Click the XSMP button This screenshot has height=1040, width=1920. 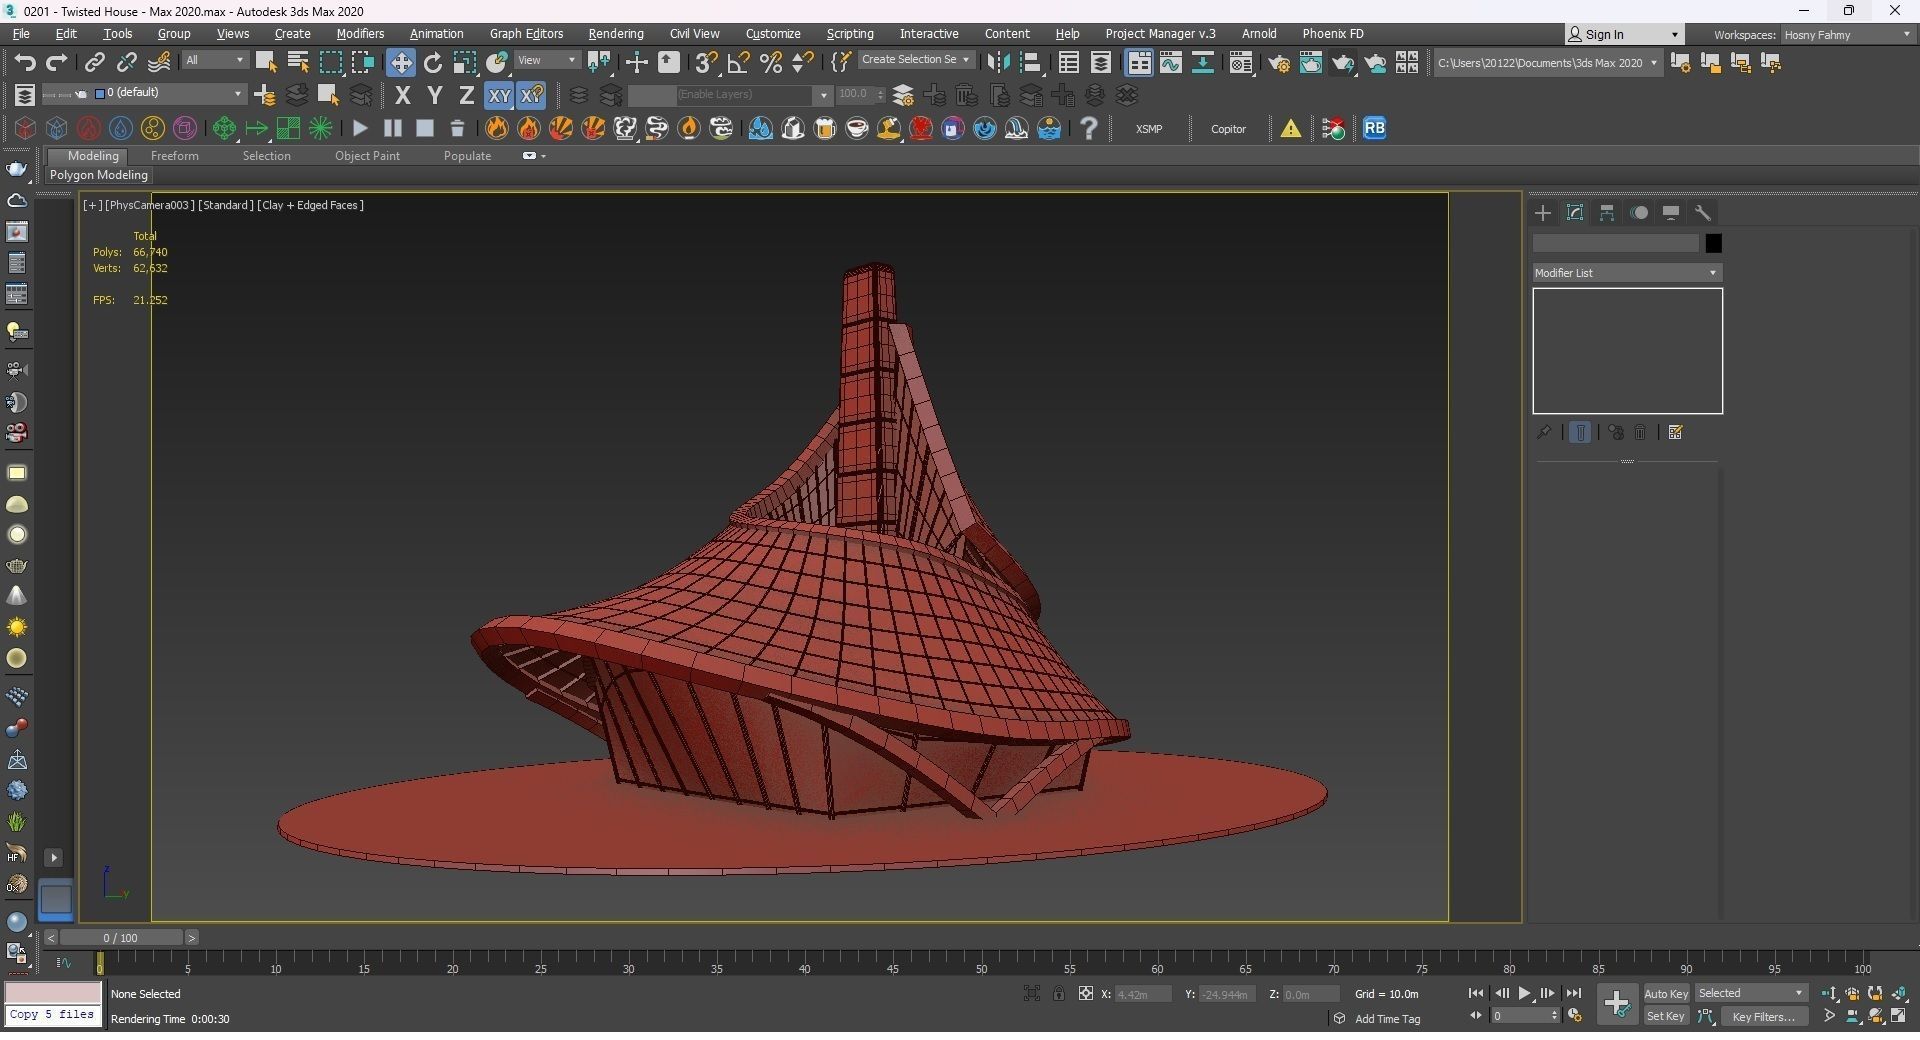(1149, 129)
